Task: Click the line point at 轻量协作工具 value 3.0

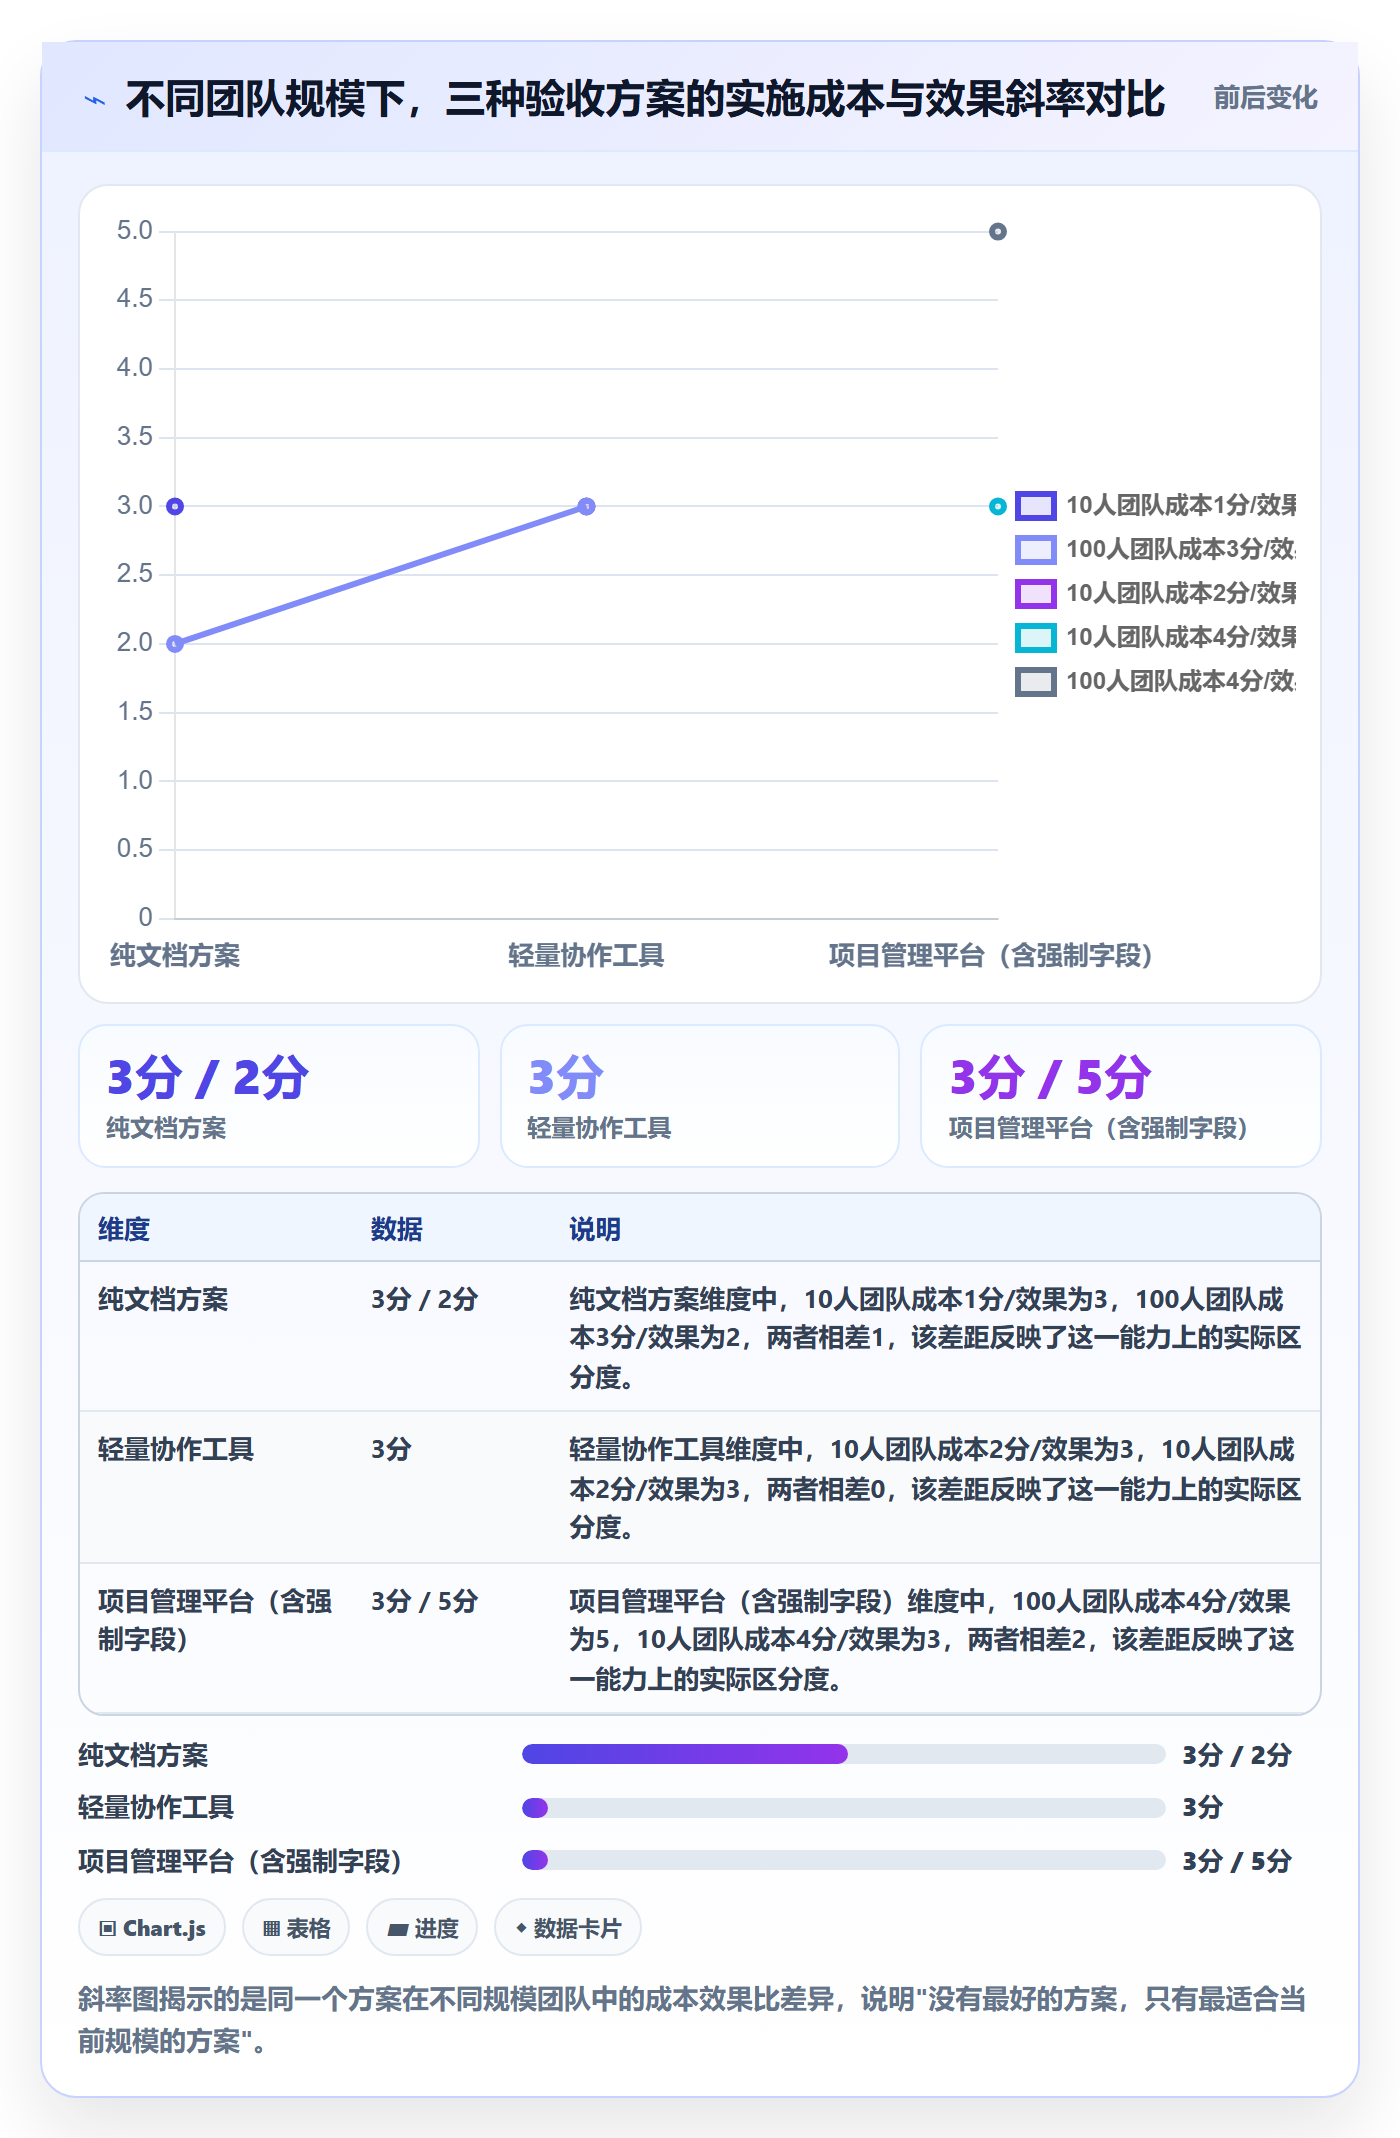Action: [587, 507]
